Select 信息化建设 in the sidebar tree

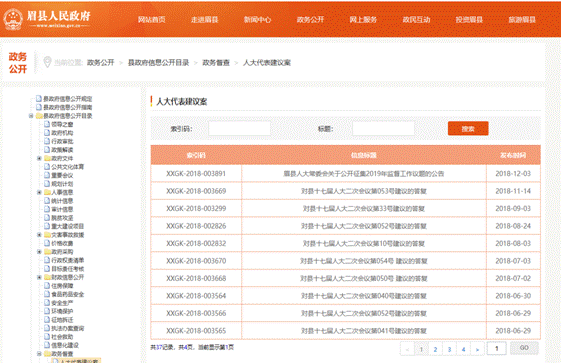point(65,345)
